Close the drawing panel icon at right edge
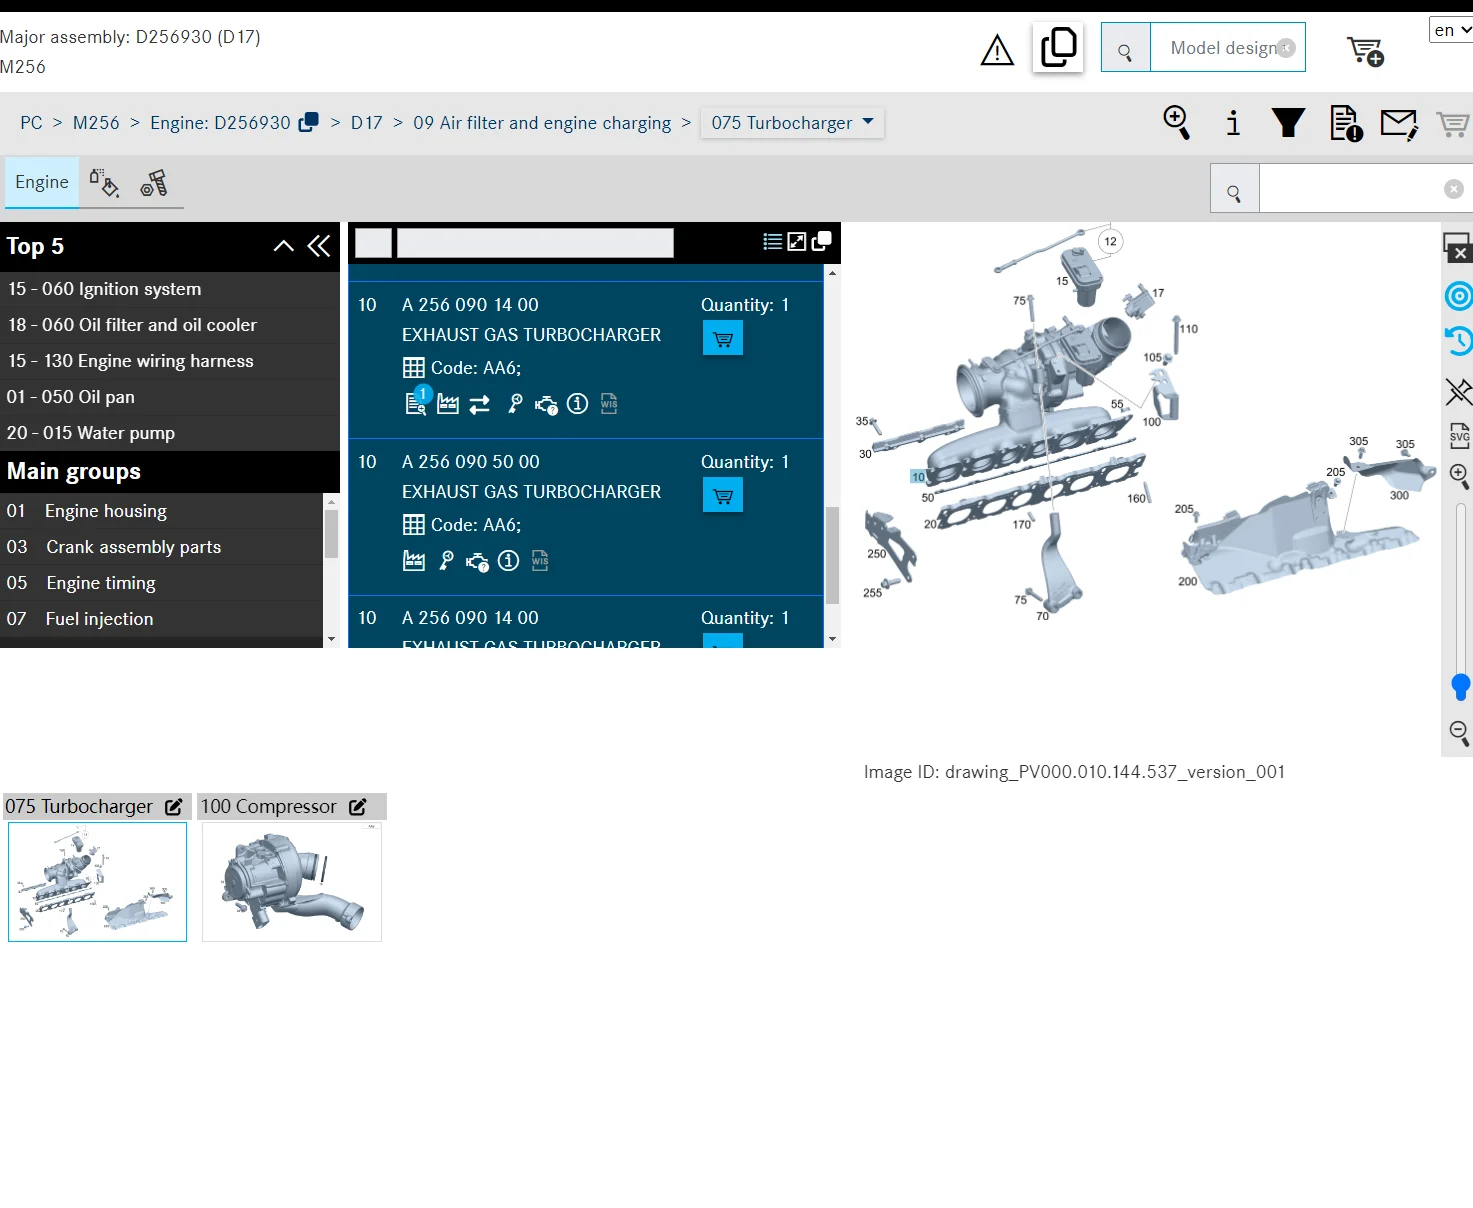 coord(1457,246)
